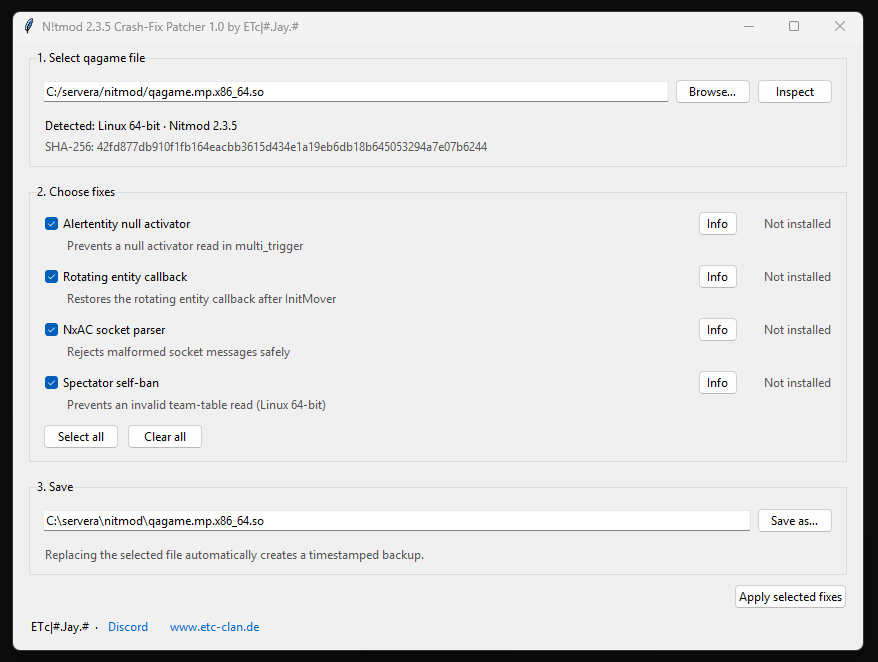Viewport: 878px width, 662px height.
Task: Uncheck the Rotating entity callback fix
Action: [52, 277]
